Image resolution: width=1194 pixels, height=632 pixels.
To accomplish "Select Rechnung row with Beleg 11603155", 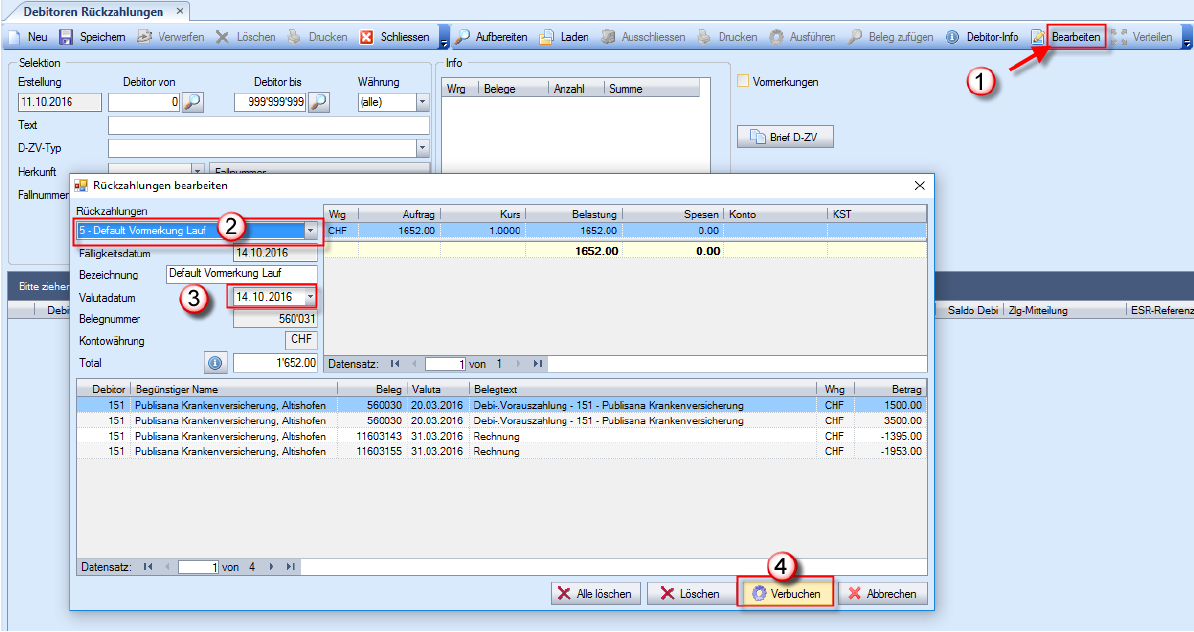I will point(502,452).
